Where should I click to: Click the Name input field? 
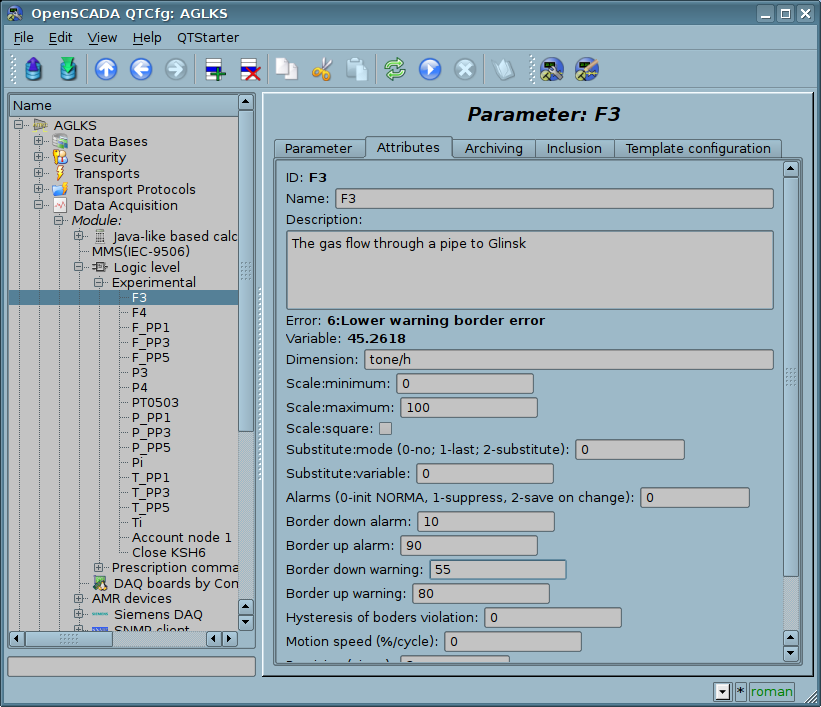(554, 199)
